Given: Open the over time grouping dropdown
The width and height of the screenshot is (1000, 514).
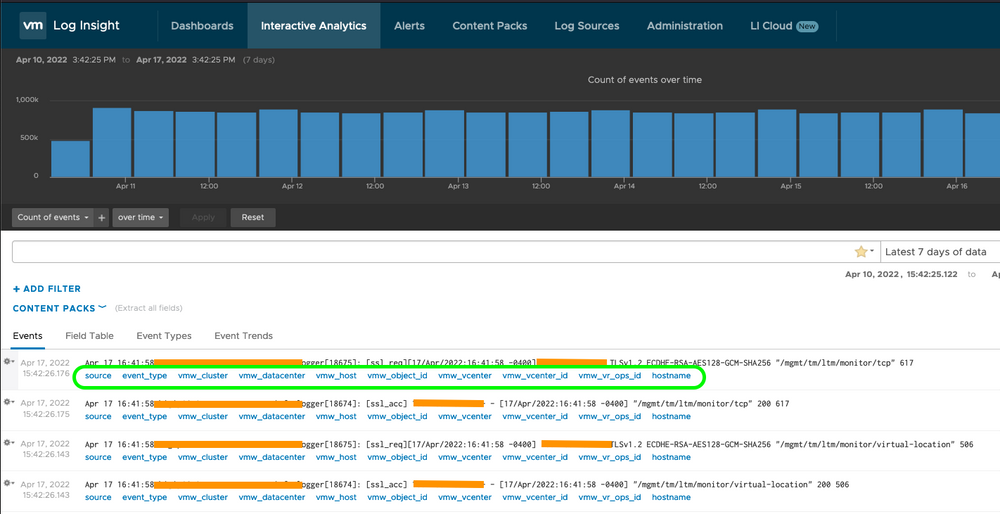Looking at the screenshot, I should coord(141,217).
